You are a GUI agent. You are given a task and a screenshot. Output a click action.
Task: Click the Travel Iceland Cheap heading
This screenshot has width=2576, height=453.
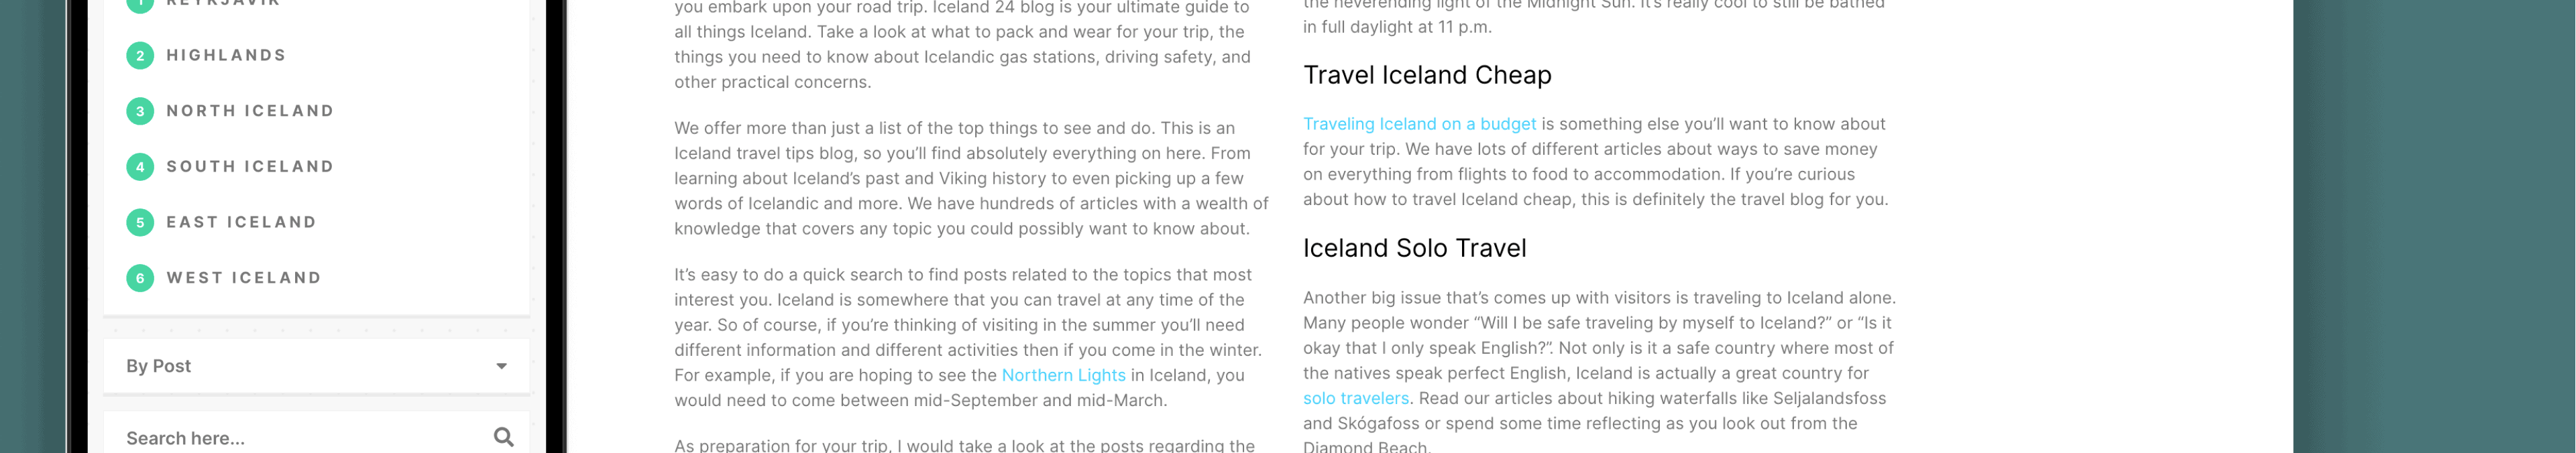[x=1427, y=75]
